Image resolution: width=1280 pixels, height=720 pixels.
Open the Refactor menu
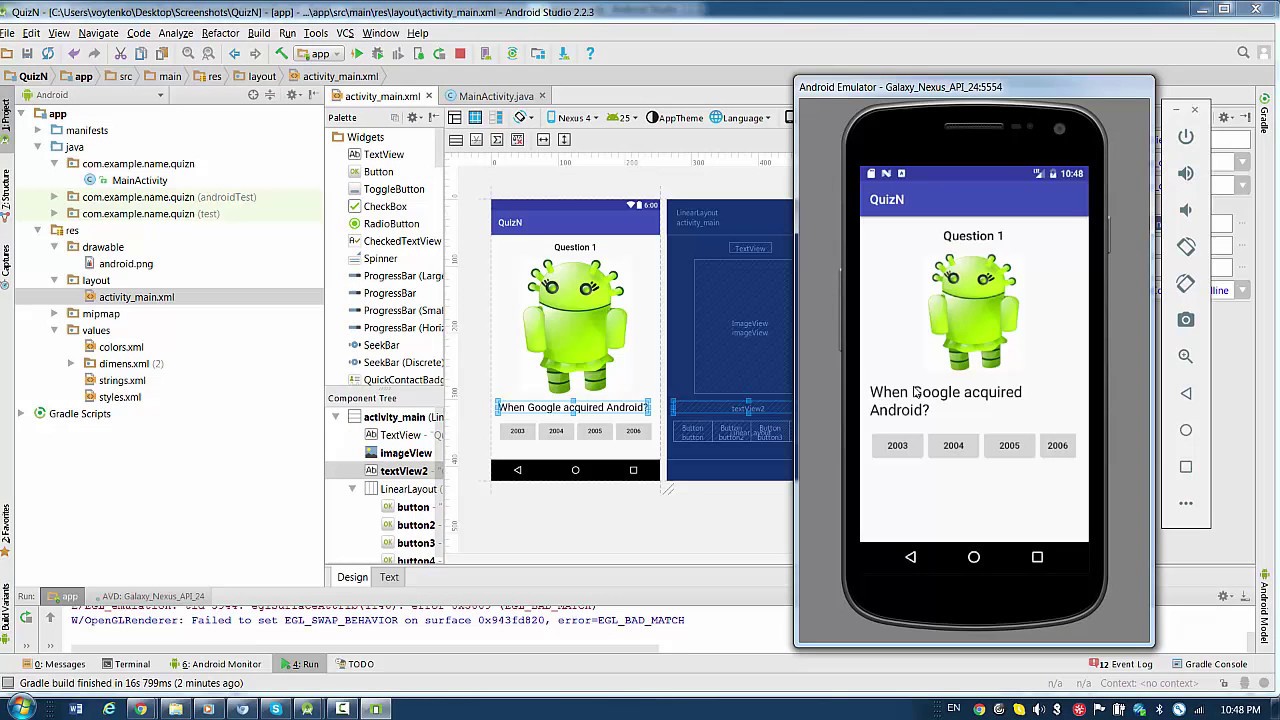coord(220,33)
